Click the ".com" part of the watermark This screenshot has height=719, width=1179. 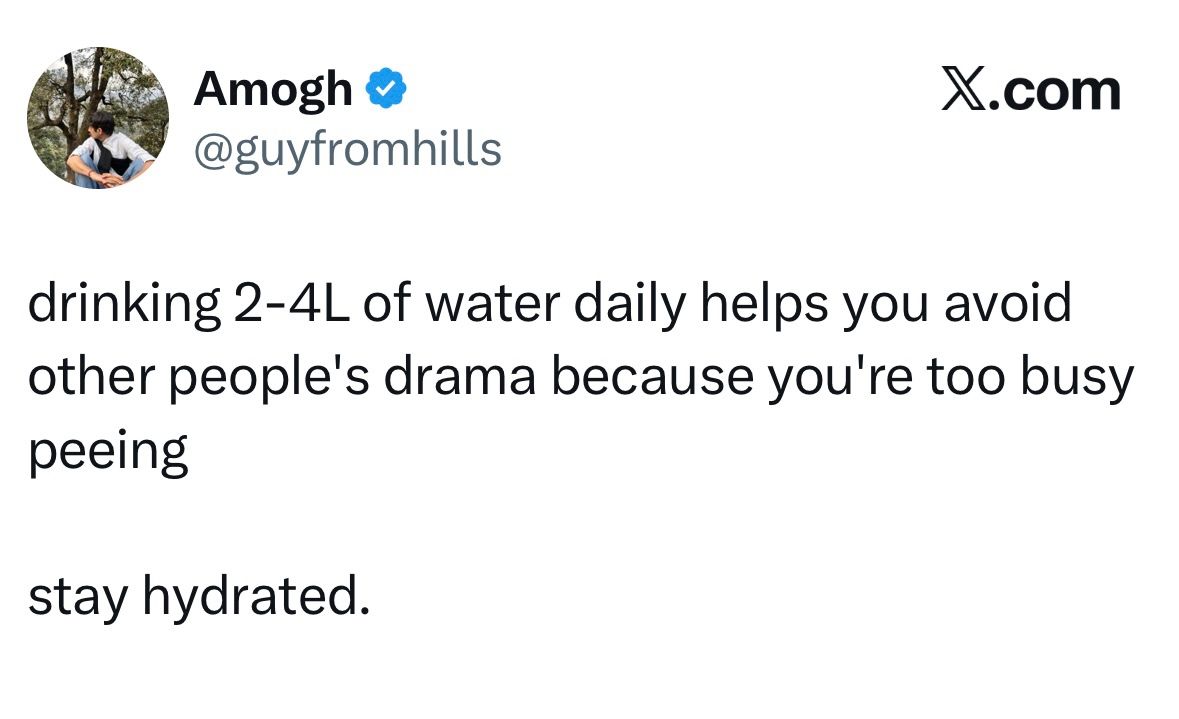(x=1055, y=91)
